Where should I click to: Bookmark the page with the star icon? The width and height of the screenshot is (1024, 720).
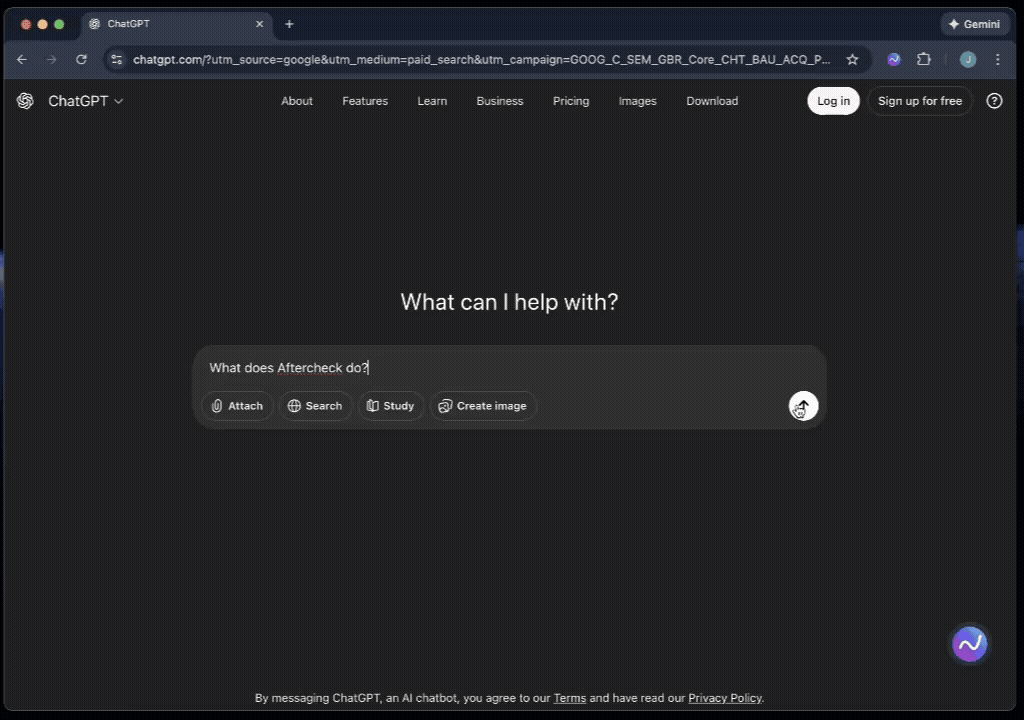pos(853,59)
